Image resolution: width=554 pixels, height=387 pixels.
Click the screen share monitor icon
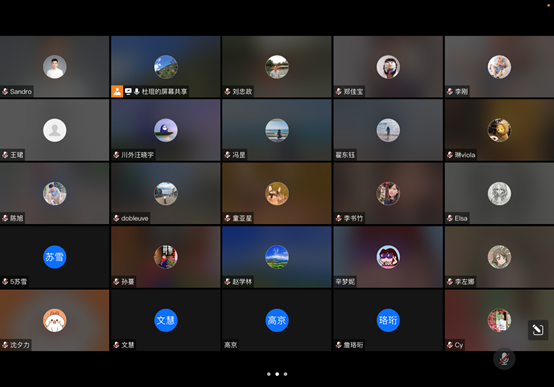click(x=128, y=92)
